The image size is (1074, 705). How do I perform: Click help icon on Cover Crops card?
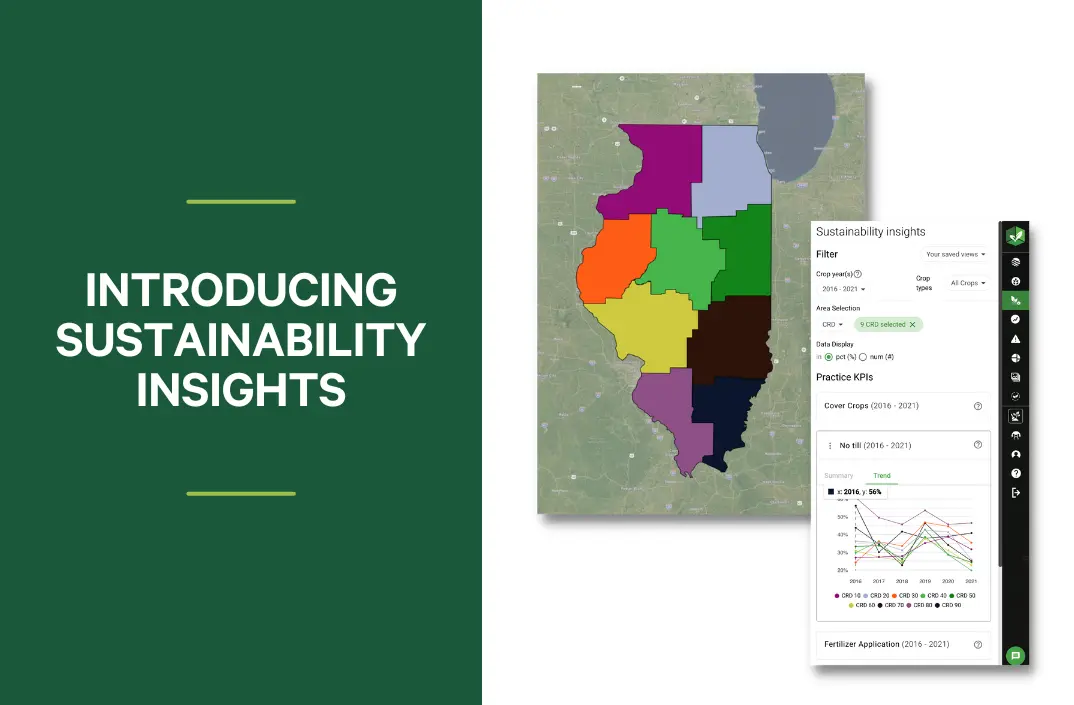[977, 406]
